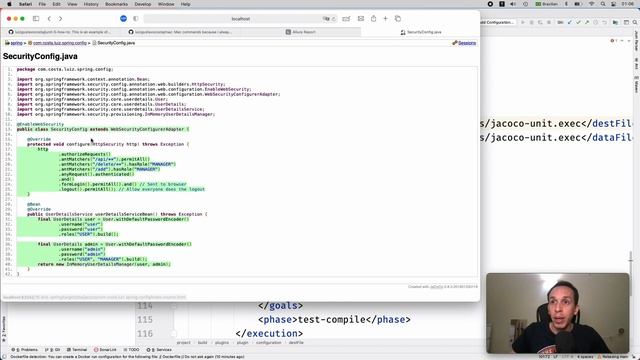Click the 'plugins' breadcrumb in the IDE editor
The width and height of the screenshot is (640, 360).
coord(222,343)
